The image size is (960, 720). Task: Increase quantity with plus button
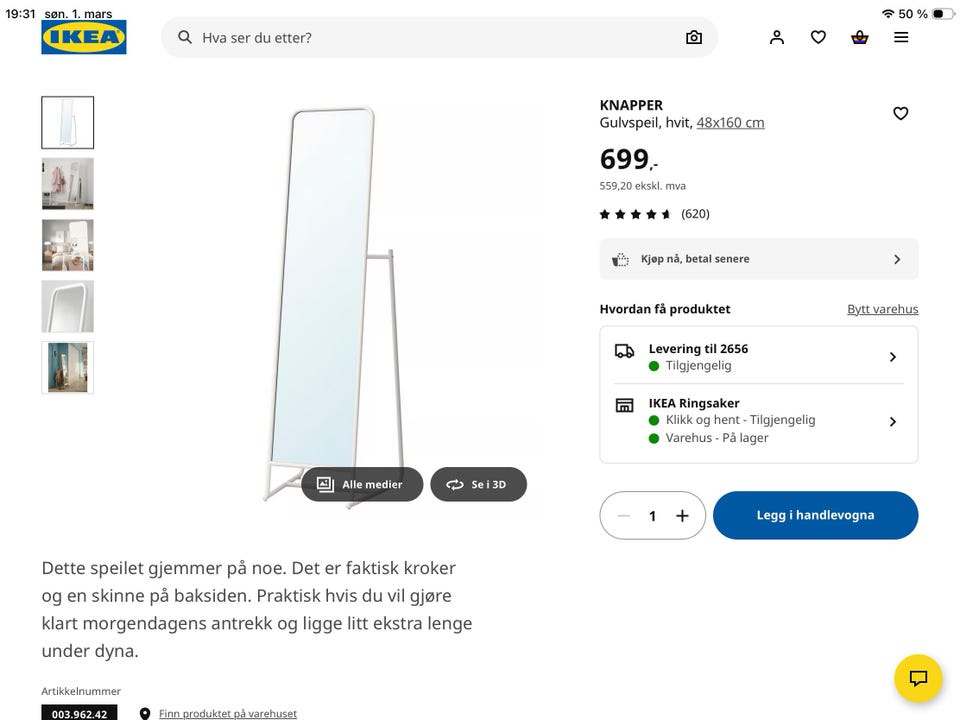682,516
